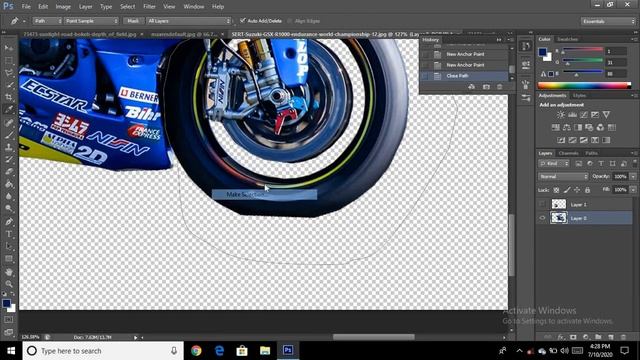Screen dimensions: 640x360
Task: Select the Dodge tool
Action: pos(9,209)
